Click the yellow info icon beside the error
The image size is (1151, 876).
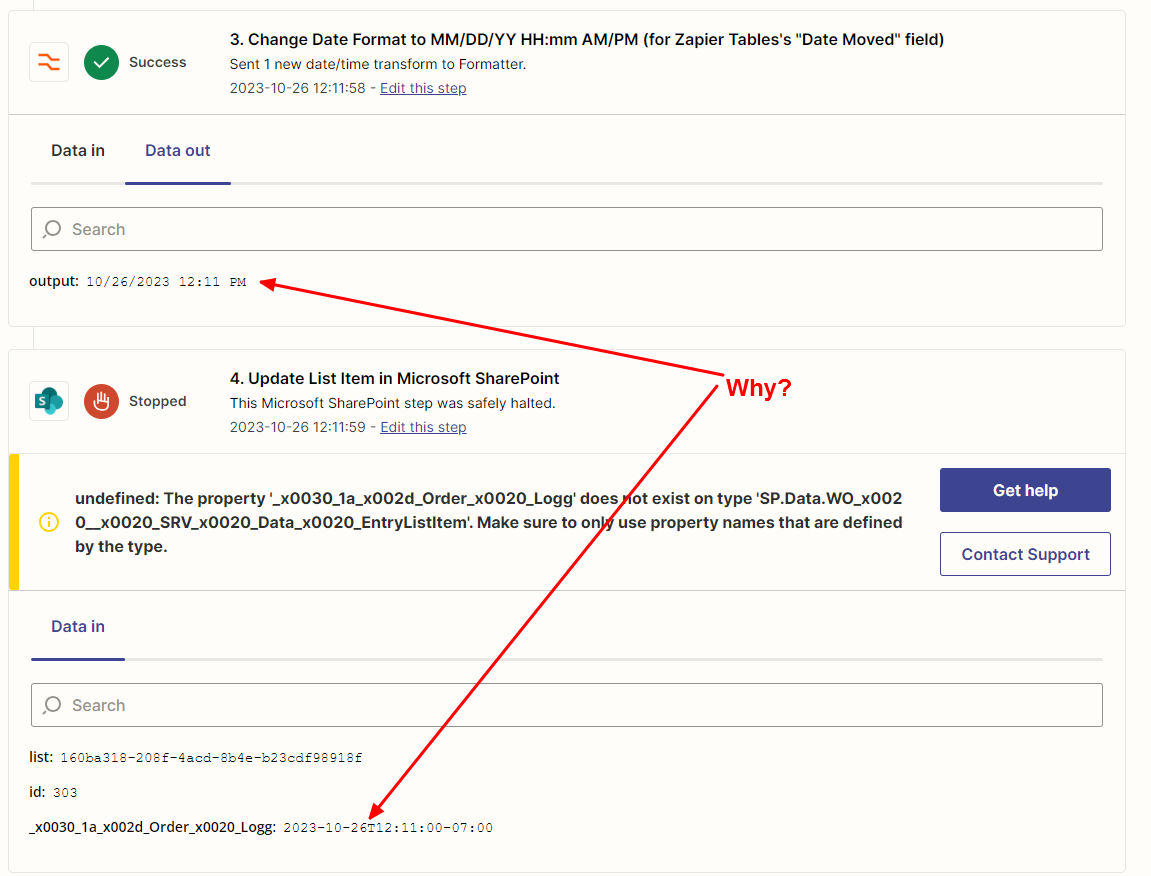[x=49, y=522]
